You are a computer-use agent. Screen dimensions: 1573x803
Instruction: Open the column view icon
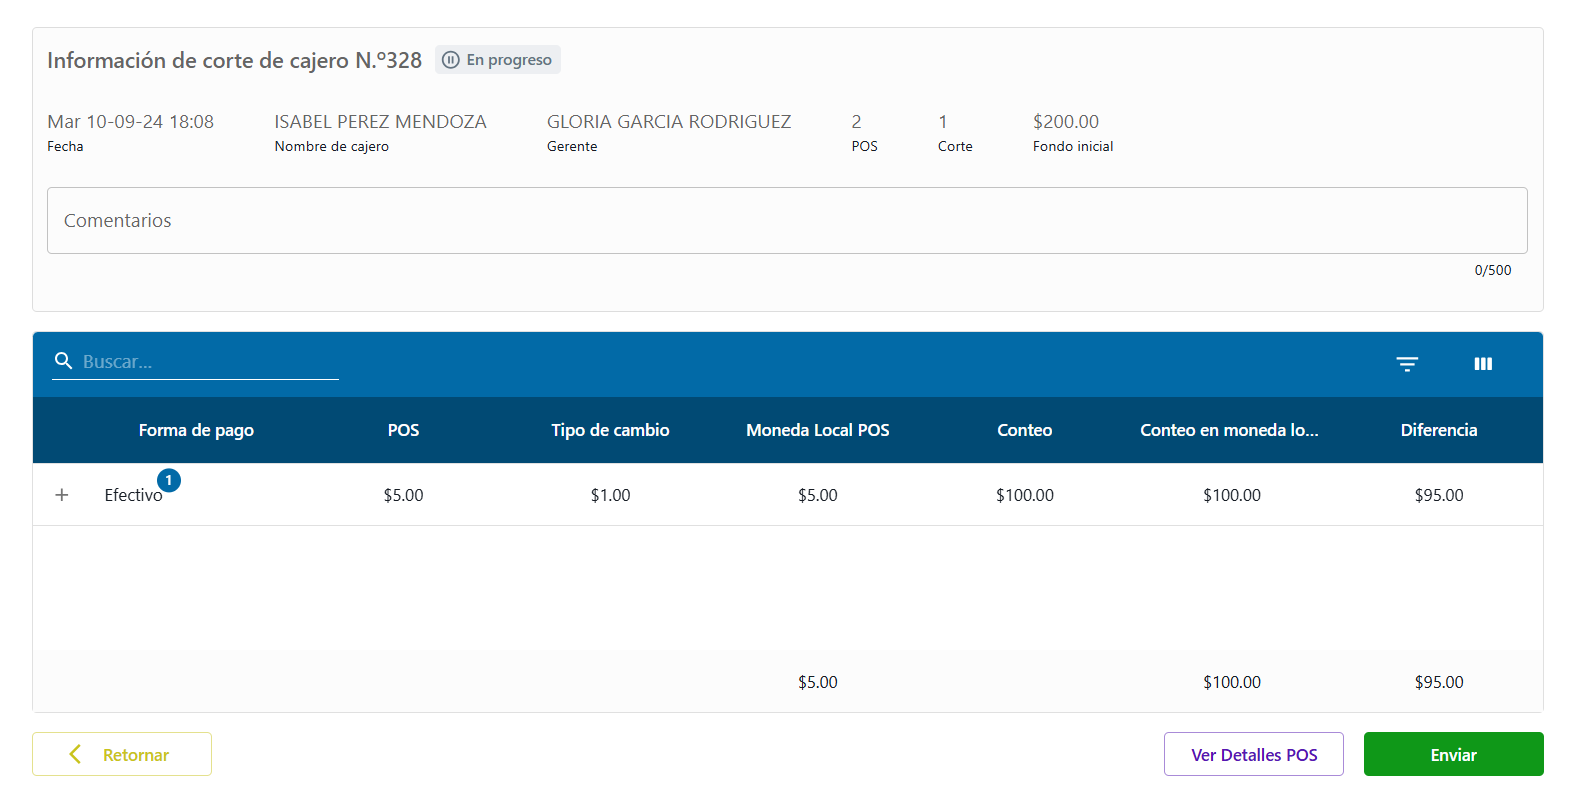tap(1483, 364)
